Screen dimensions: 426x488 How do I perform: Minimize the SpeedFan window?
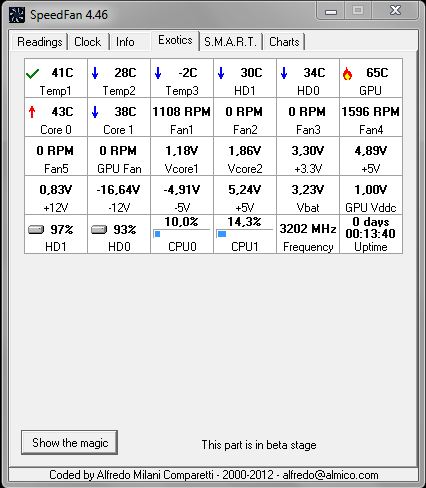click(x=331, y=11)
